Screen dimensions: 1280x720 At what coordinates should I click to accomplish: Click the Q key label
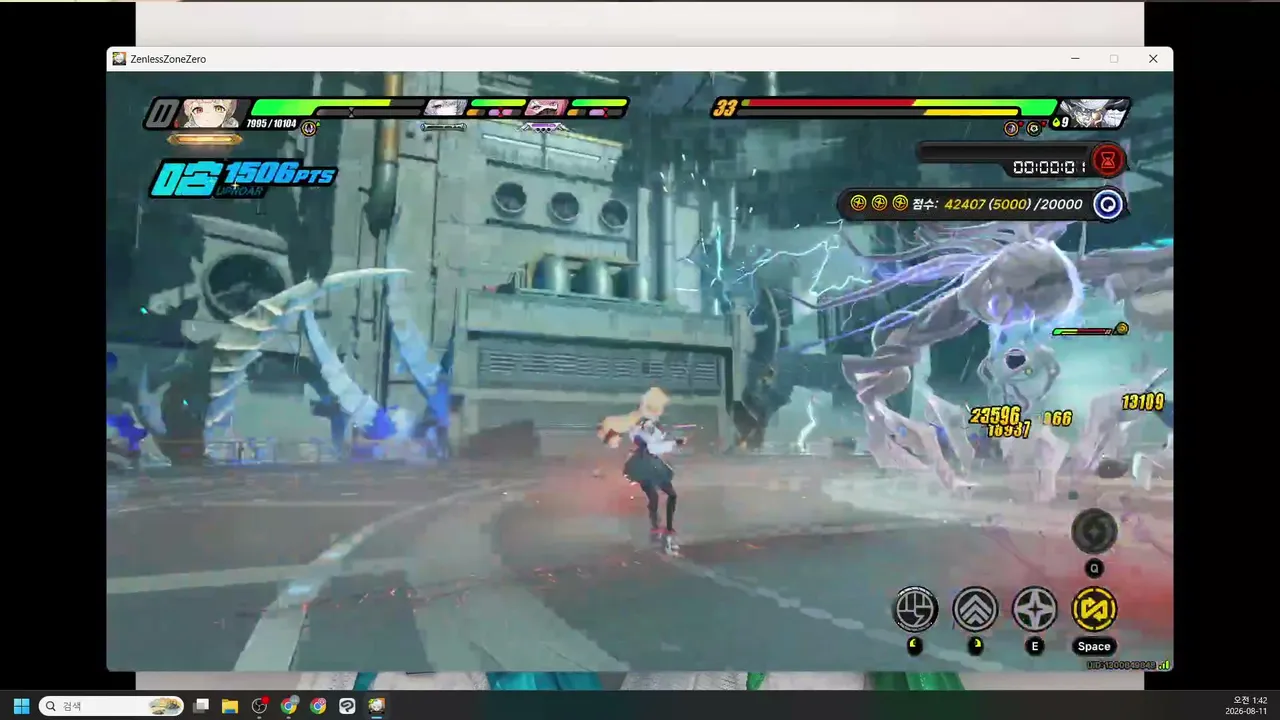pos(1094,568)
